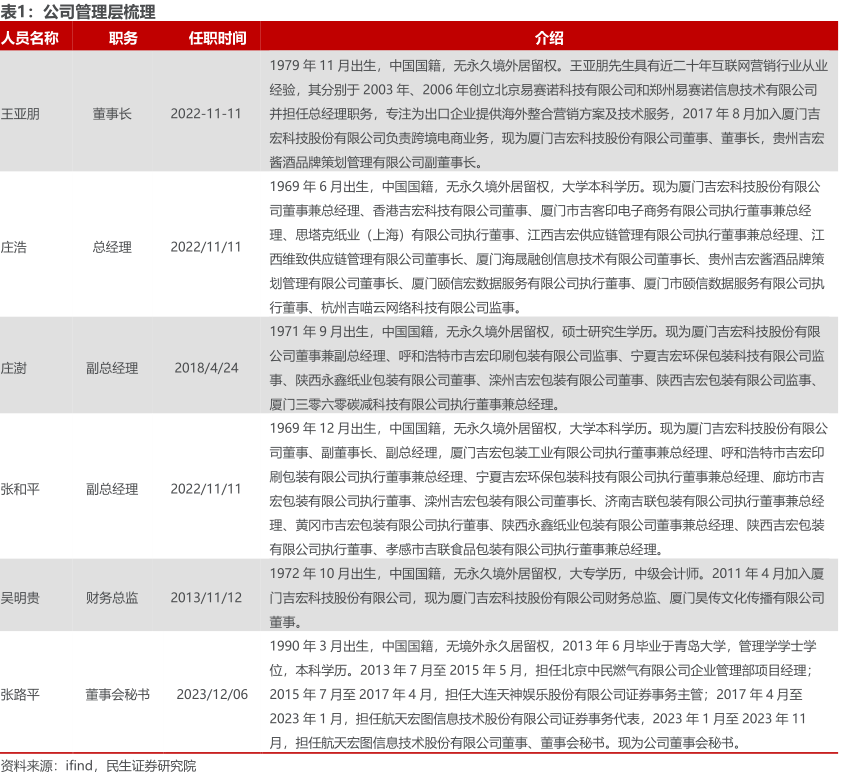Screen dimensions: 859x772
Task: Select the name cell 庄浩
Action: 14,246
